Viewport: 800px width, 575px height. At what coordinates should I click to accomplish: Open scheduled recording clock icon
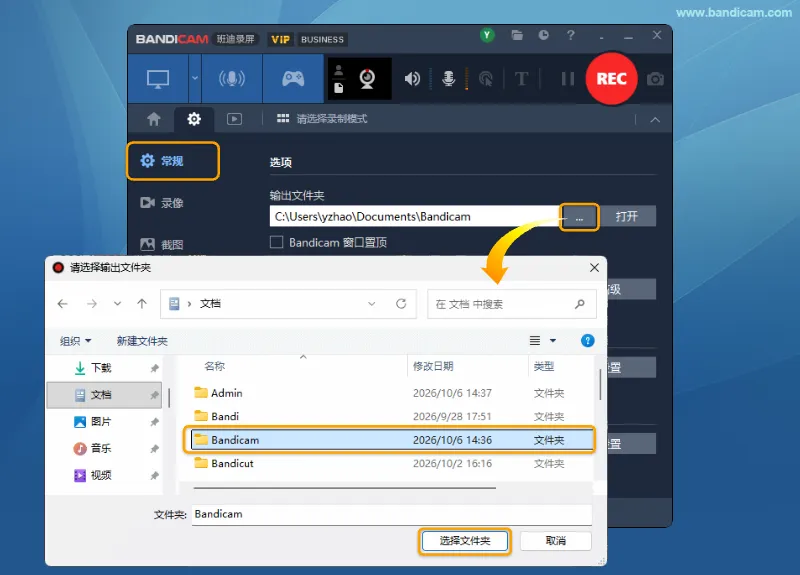coord(543,35)
